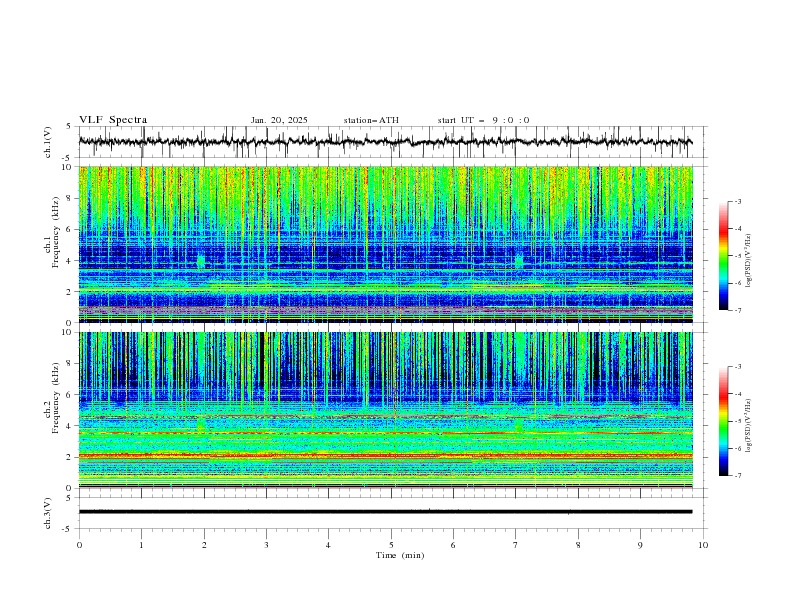The image size is (792, 612).
Task: Click the ch.2 spectrogram panel
Action: tap(385, 410)
